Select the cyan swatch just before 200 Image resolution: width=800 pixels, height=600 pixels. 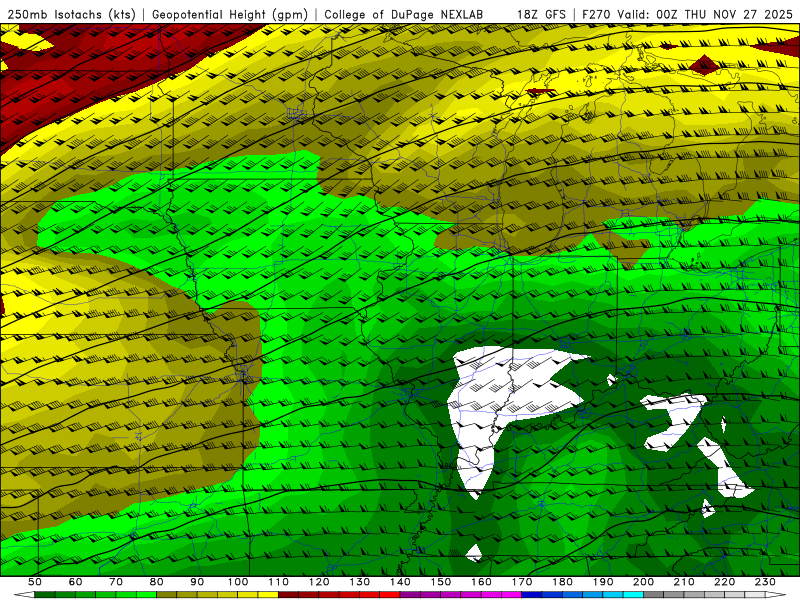[x=633, y=594]
